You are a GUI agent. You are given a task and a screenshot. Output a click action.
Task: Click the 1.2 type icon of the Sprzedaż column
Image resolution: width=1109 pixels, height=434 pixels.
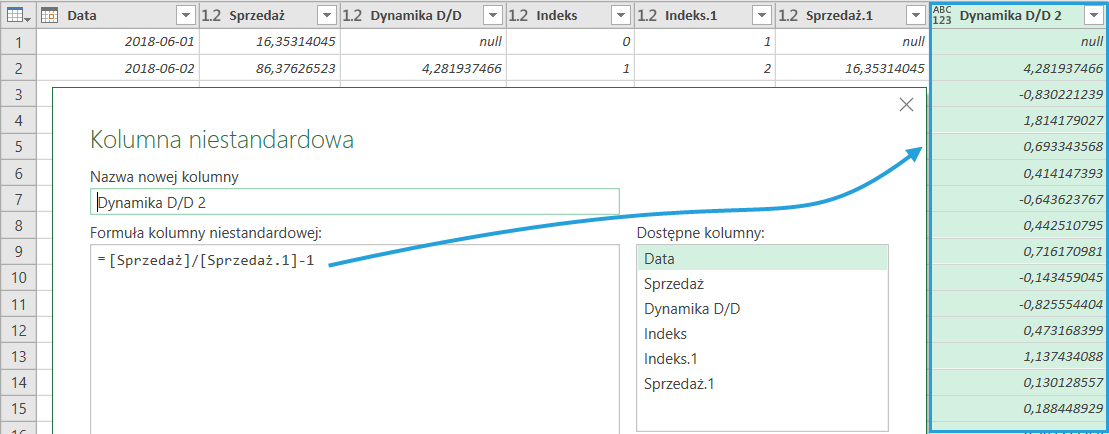point(211,15)
